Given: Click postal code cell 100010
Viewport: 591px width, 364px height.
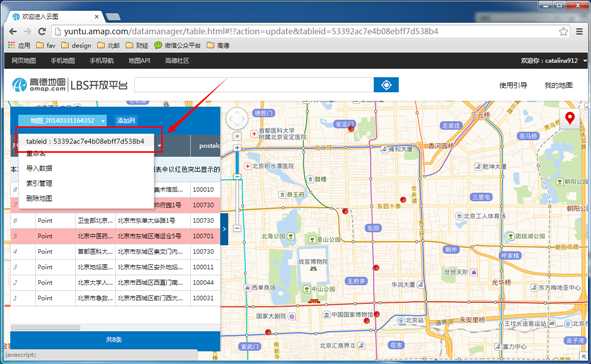Looking at the screenshot, I should pyautogui.click(x=203, y=190).
